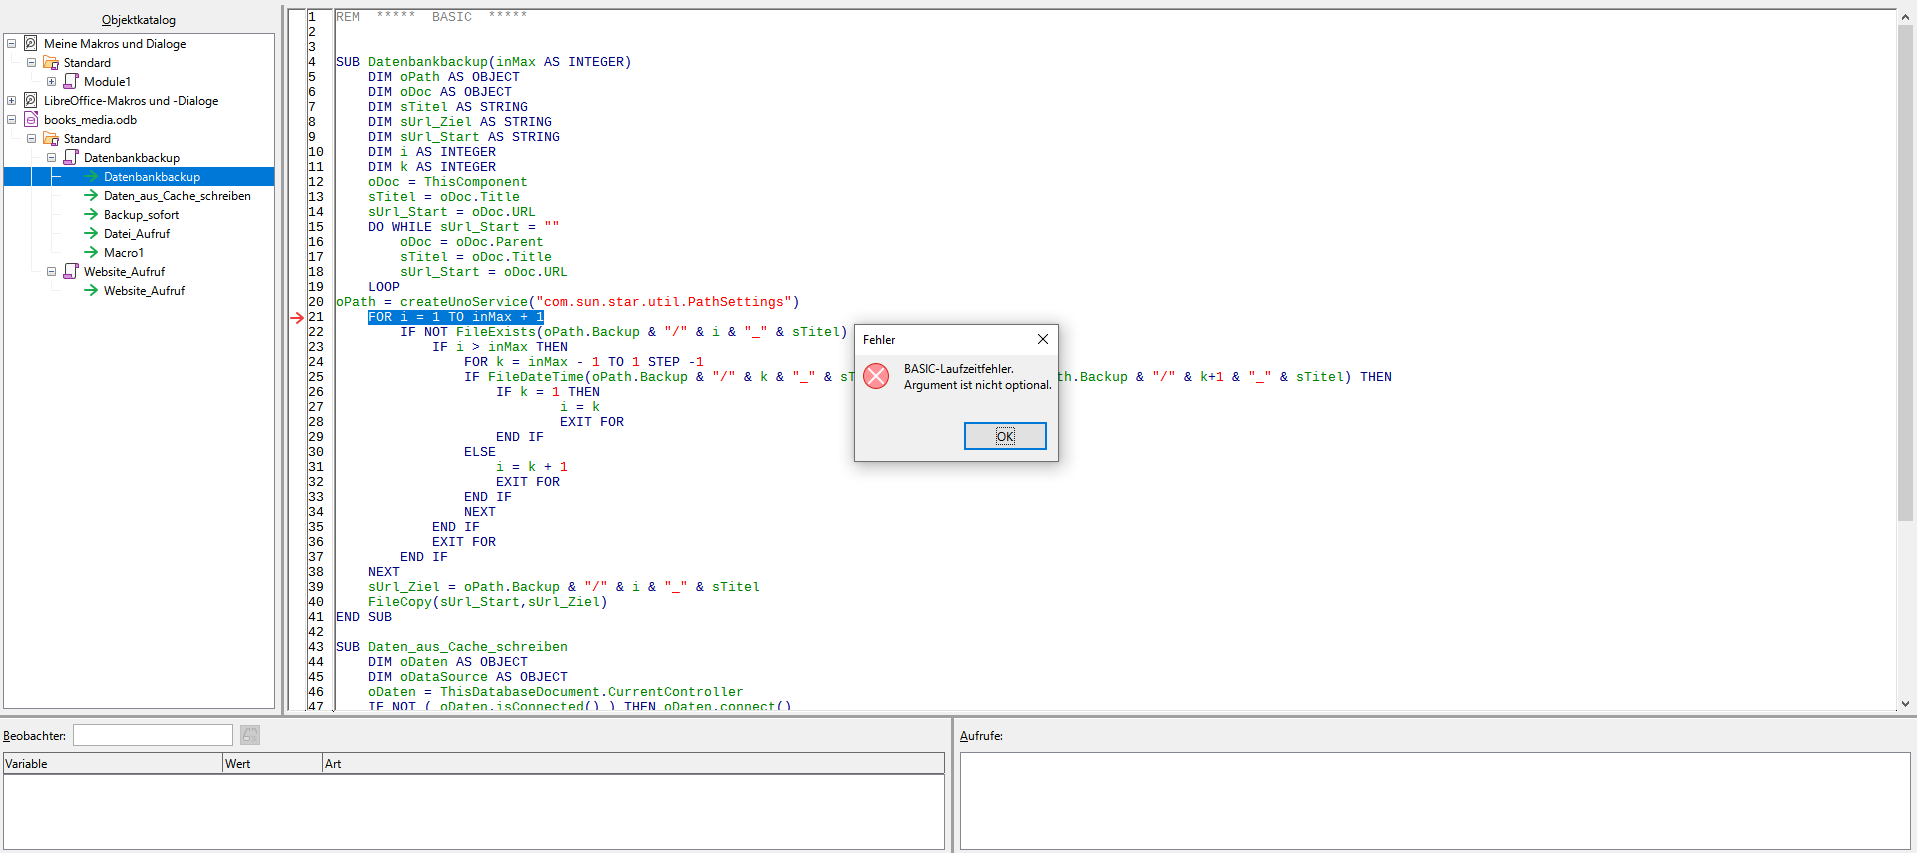Click the Aufrufe call stack label
Screen dimensions: 1917x853
(x=981, y=736)
